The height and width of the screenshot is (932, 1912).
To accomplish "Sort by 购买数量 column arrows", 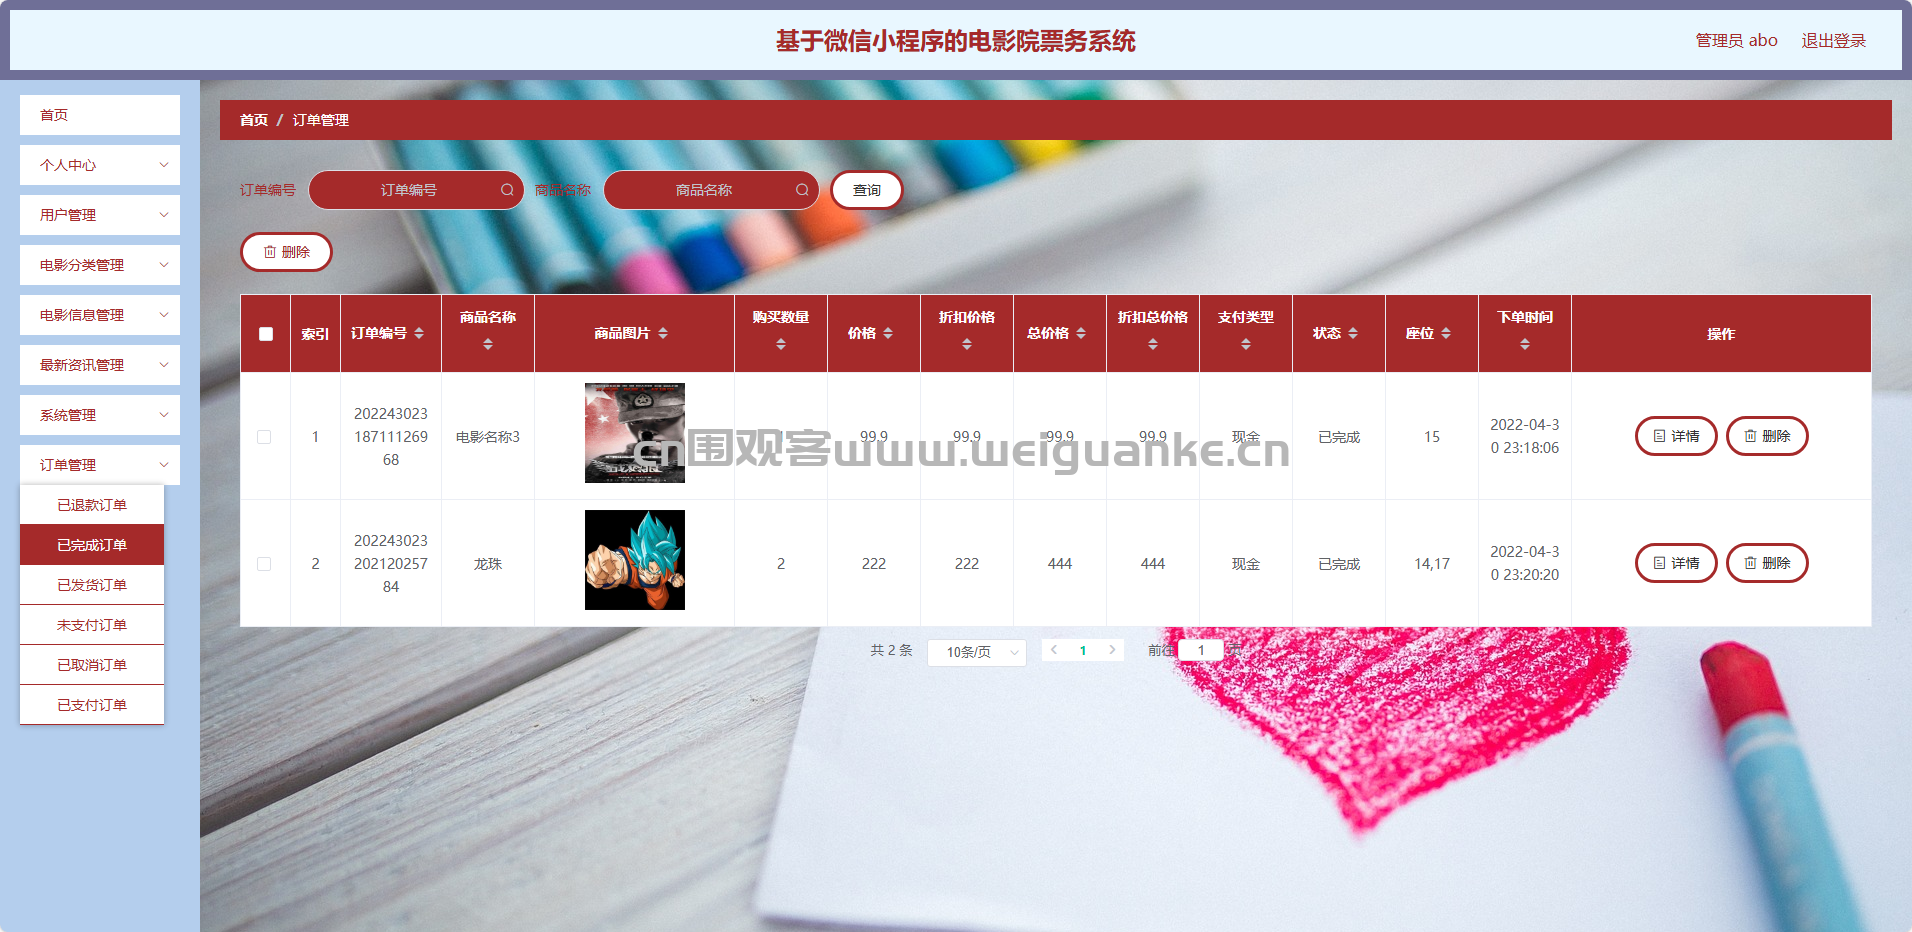I will pyautogui.click(x=781, y=344).
